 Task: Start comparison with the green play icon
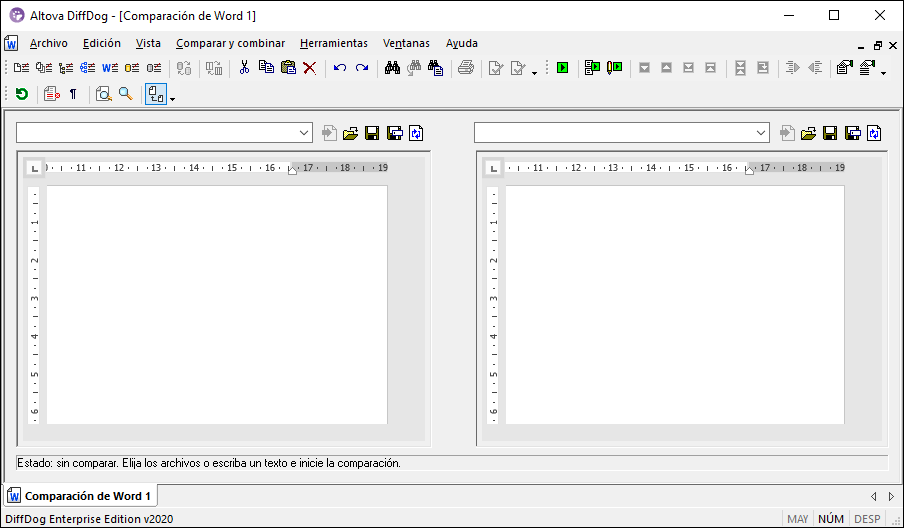click(x=563, y=68)
